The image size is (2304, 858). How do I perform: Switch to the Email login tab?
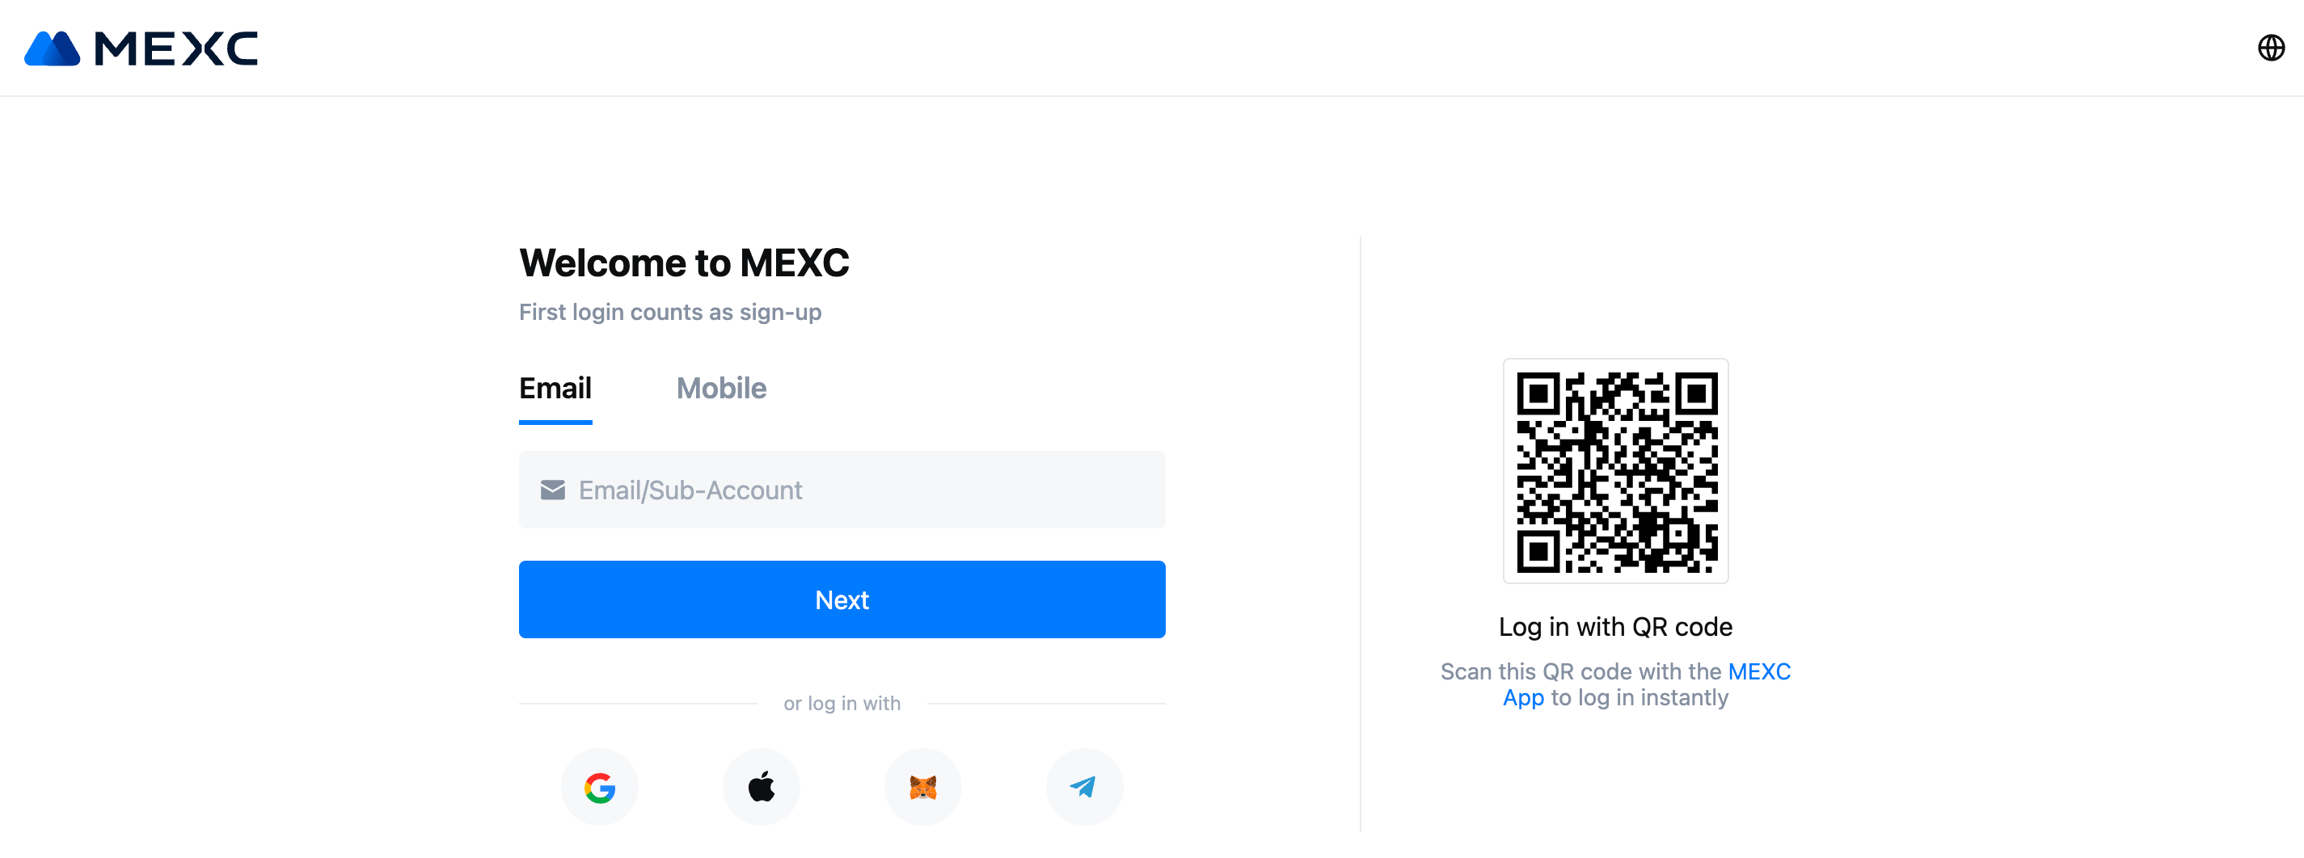tap(555, 389)
